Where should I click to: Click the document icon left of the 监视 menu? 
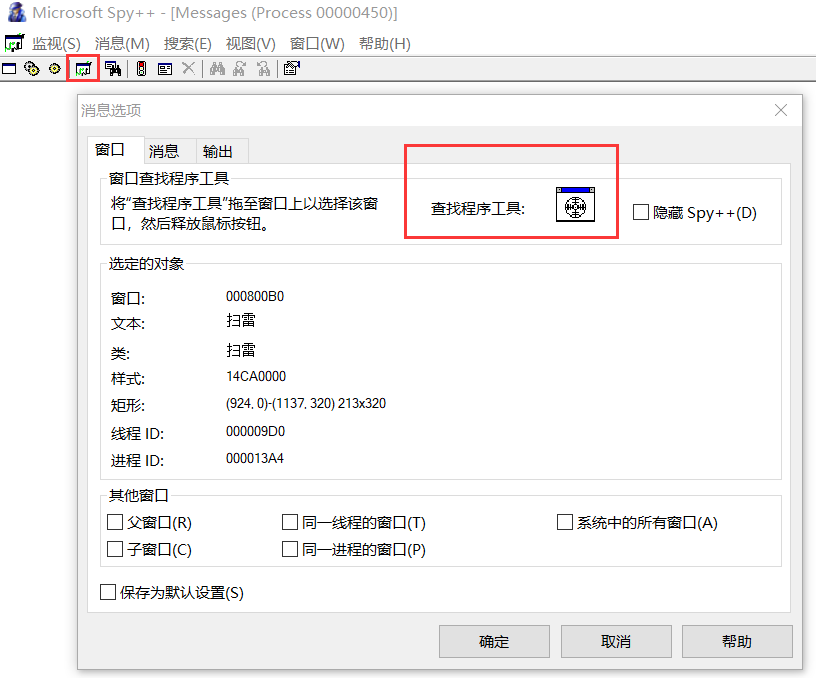point(14,43)
